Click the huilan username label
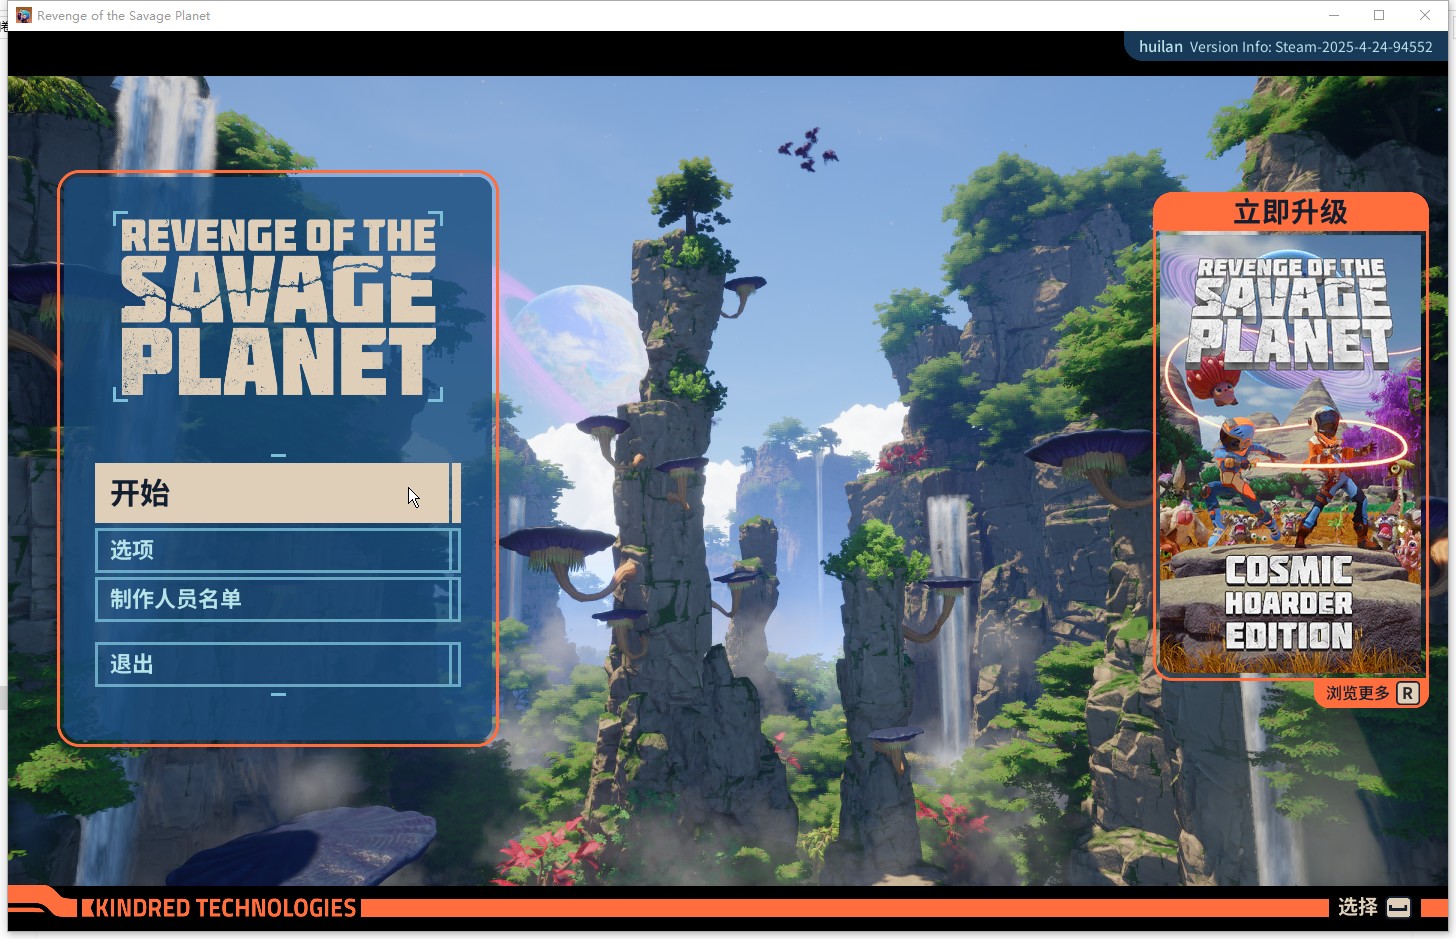 (1160, 47)
